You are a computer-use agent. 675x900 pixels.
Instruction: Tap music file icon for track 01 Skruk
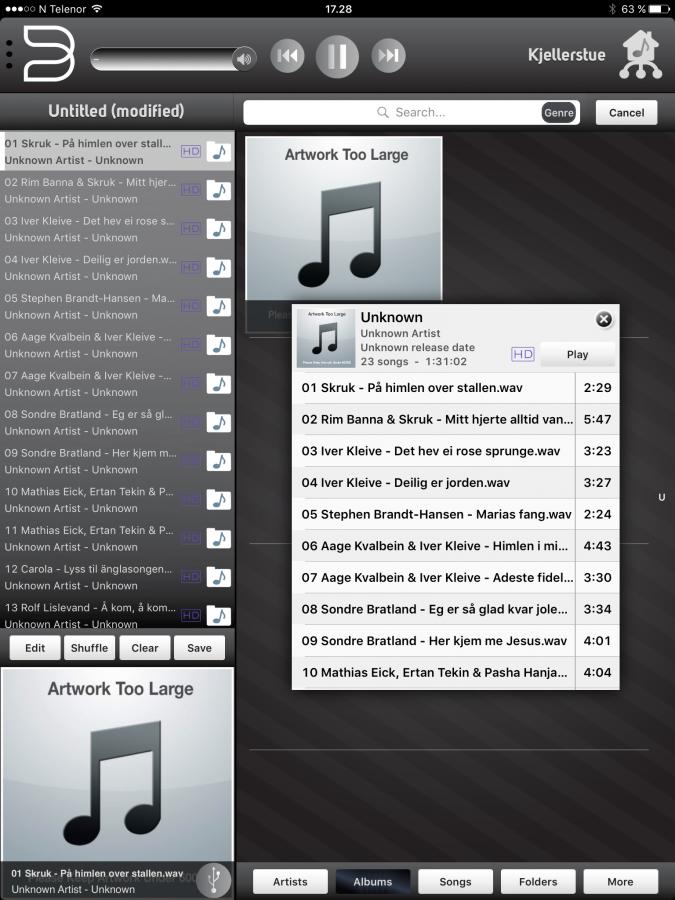(219, 152)
